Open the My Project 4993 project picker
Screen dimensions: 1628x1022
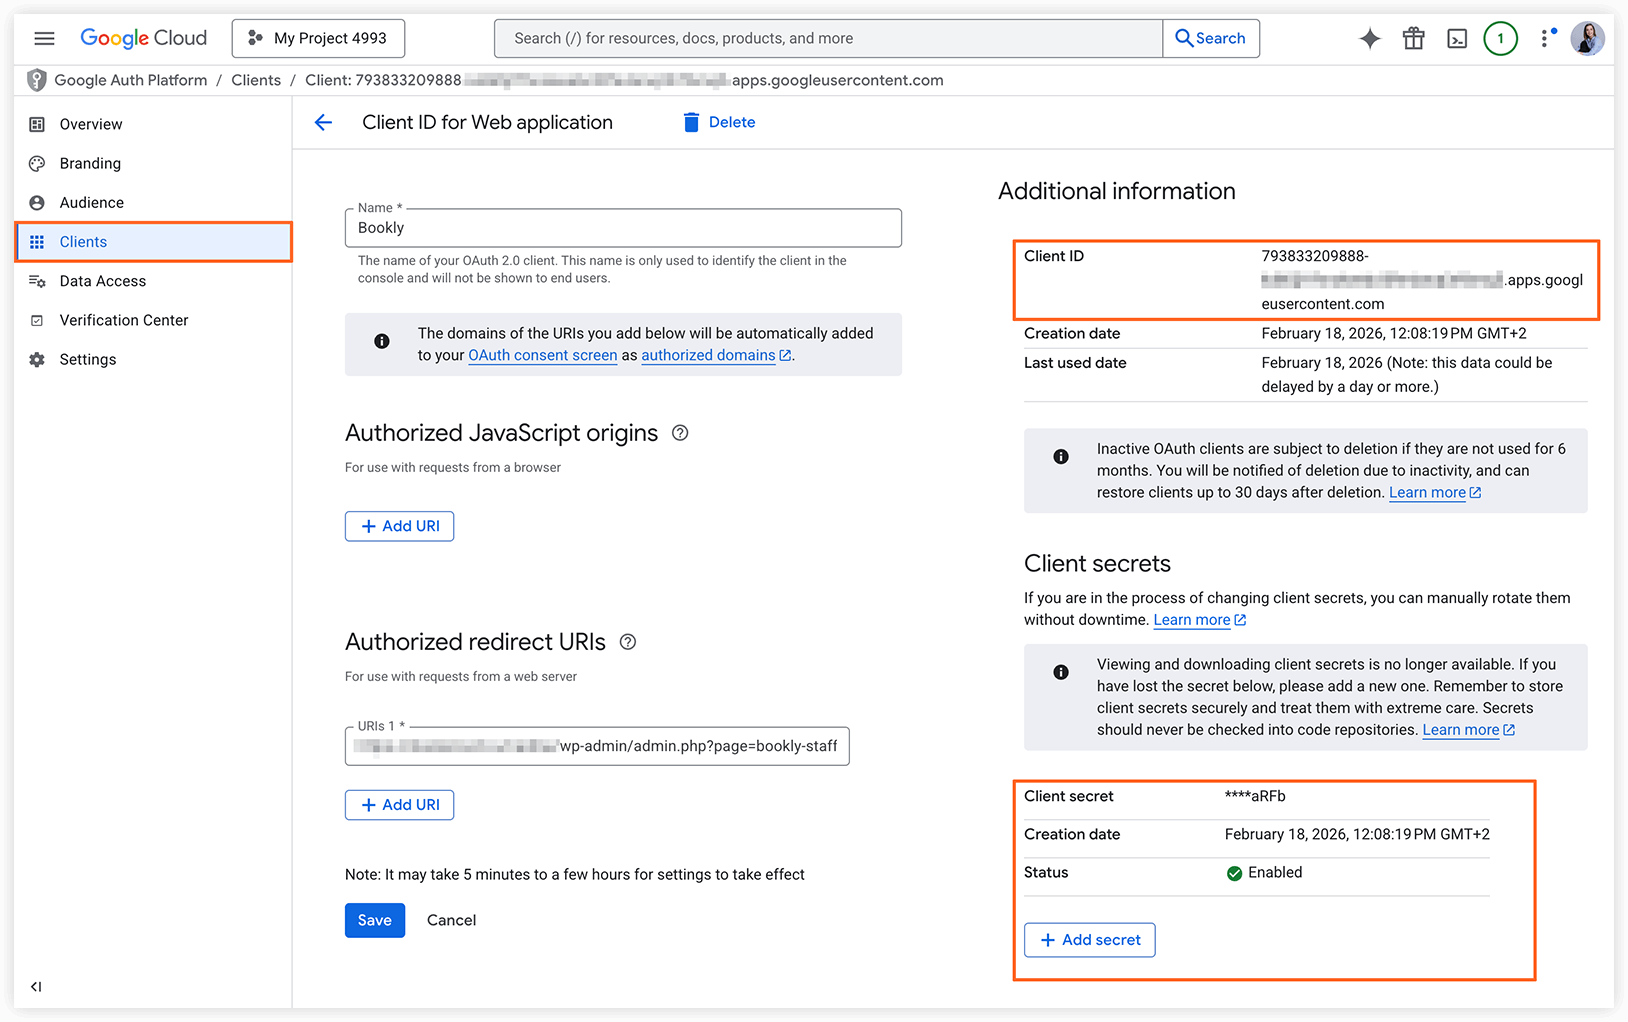(318, 38)
